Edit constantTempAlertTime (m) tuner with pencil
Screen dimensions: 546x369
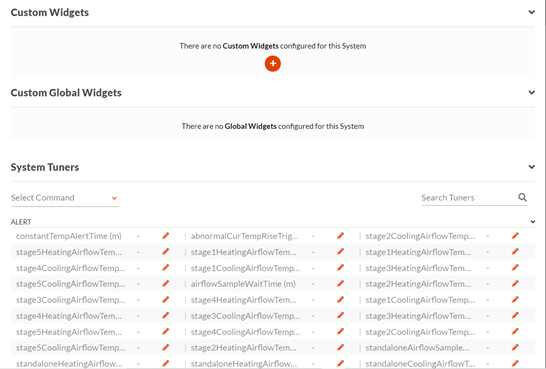(x=165, y=236)
